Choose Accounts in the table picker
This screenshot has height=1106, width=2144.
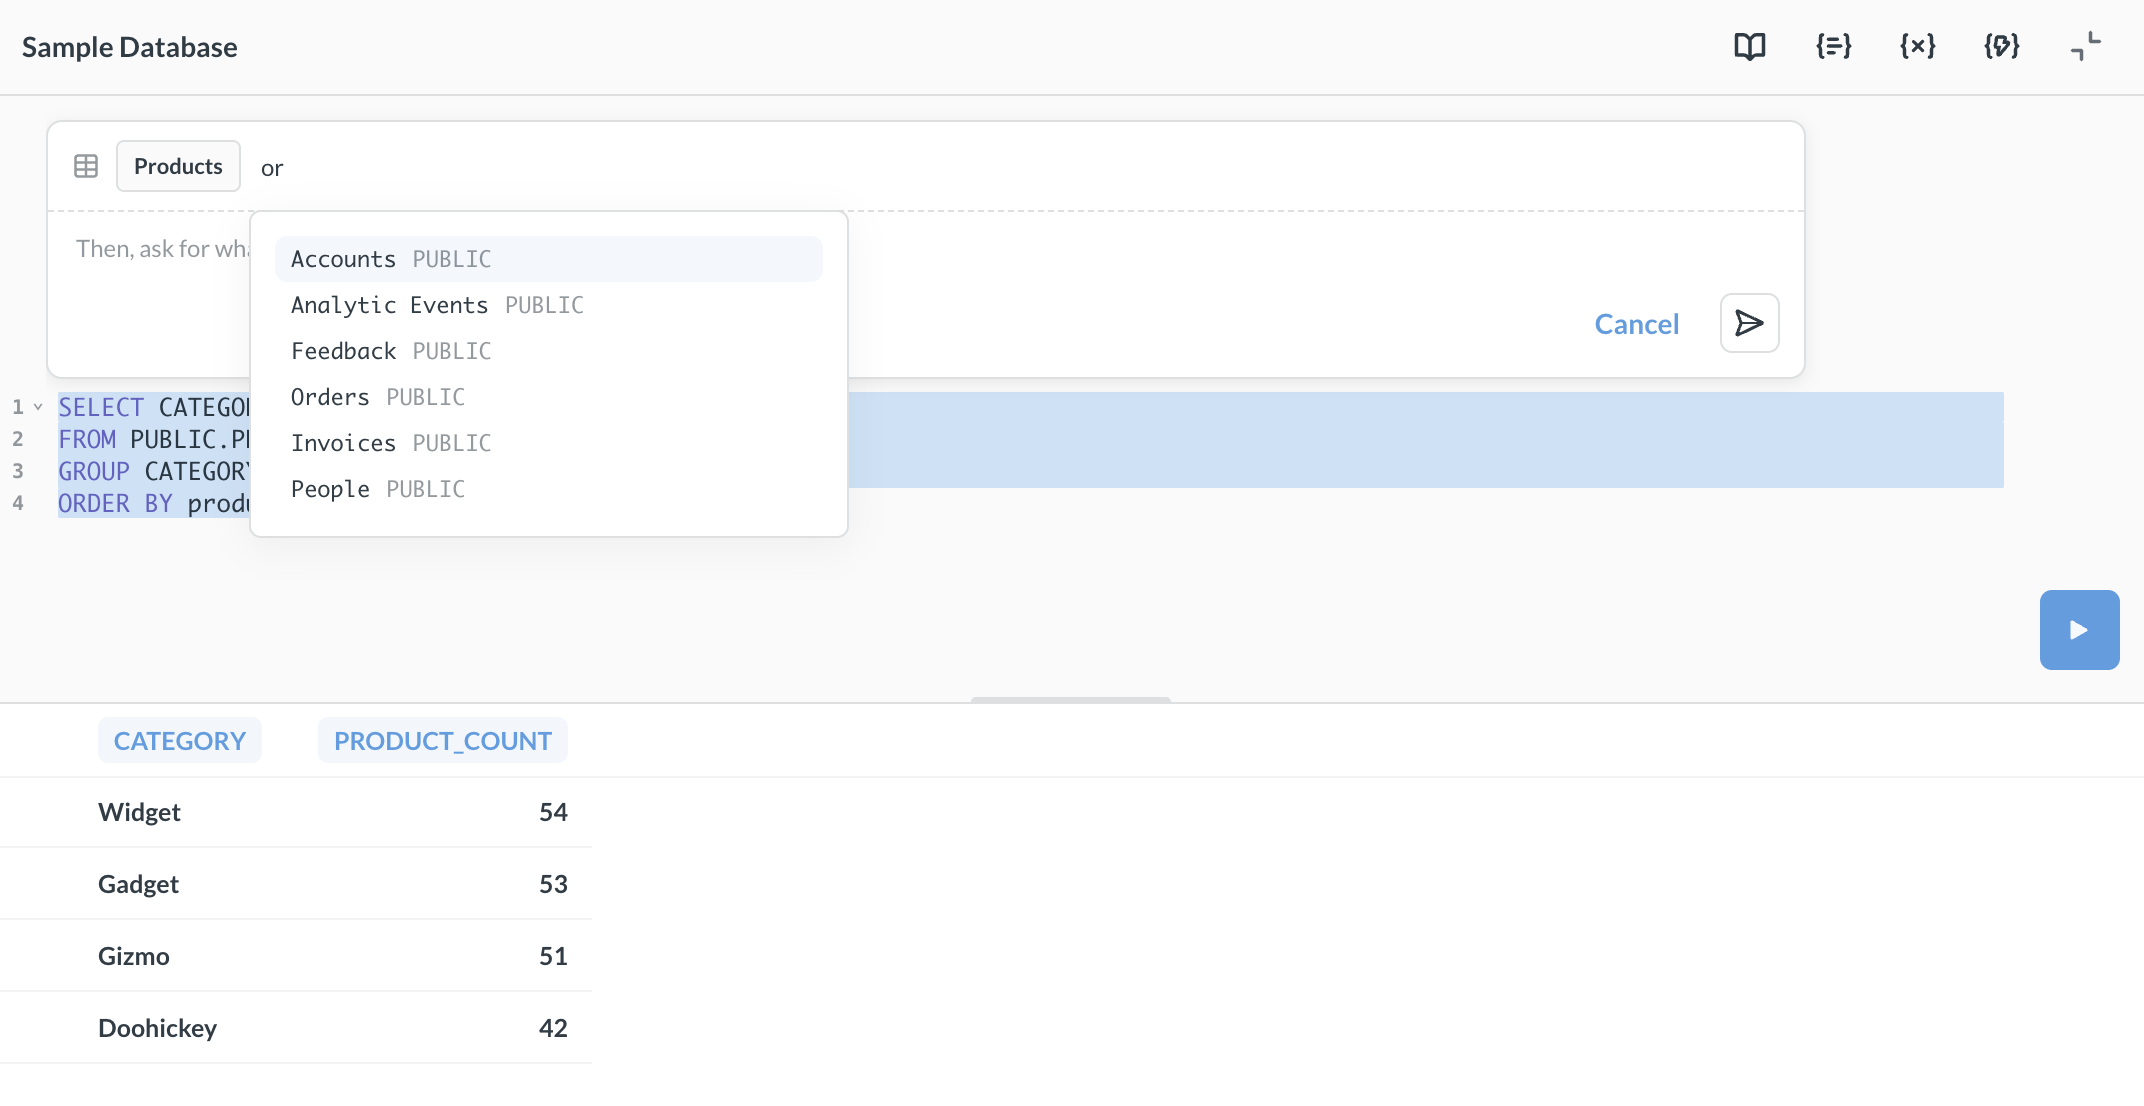pyautogui.click(x=390, y=258)
